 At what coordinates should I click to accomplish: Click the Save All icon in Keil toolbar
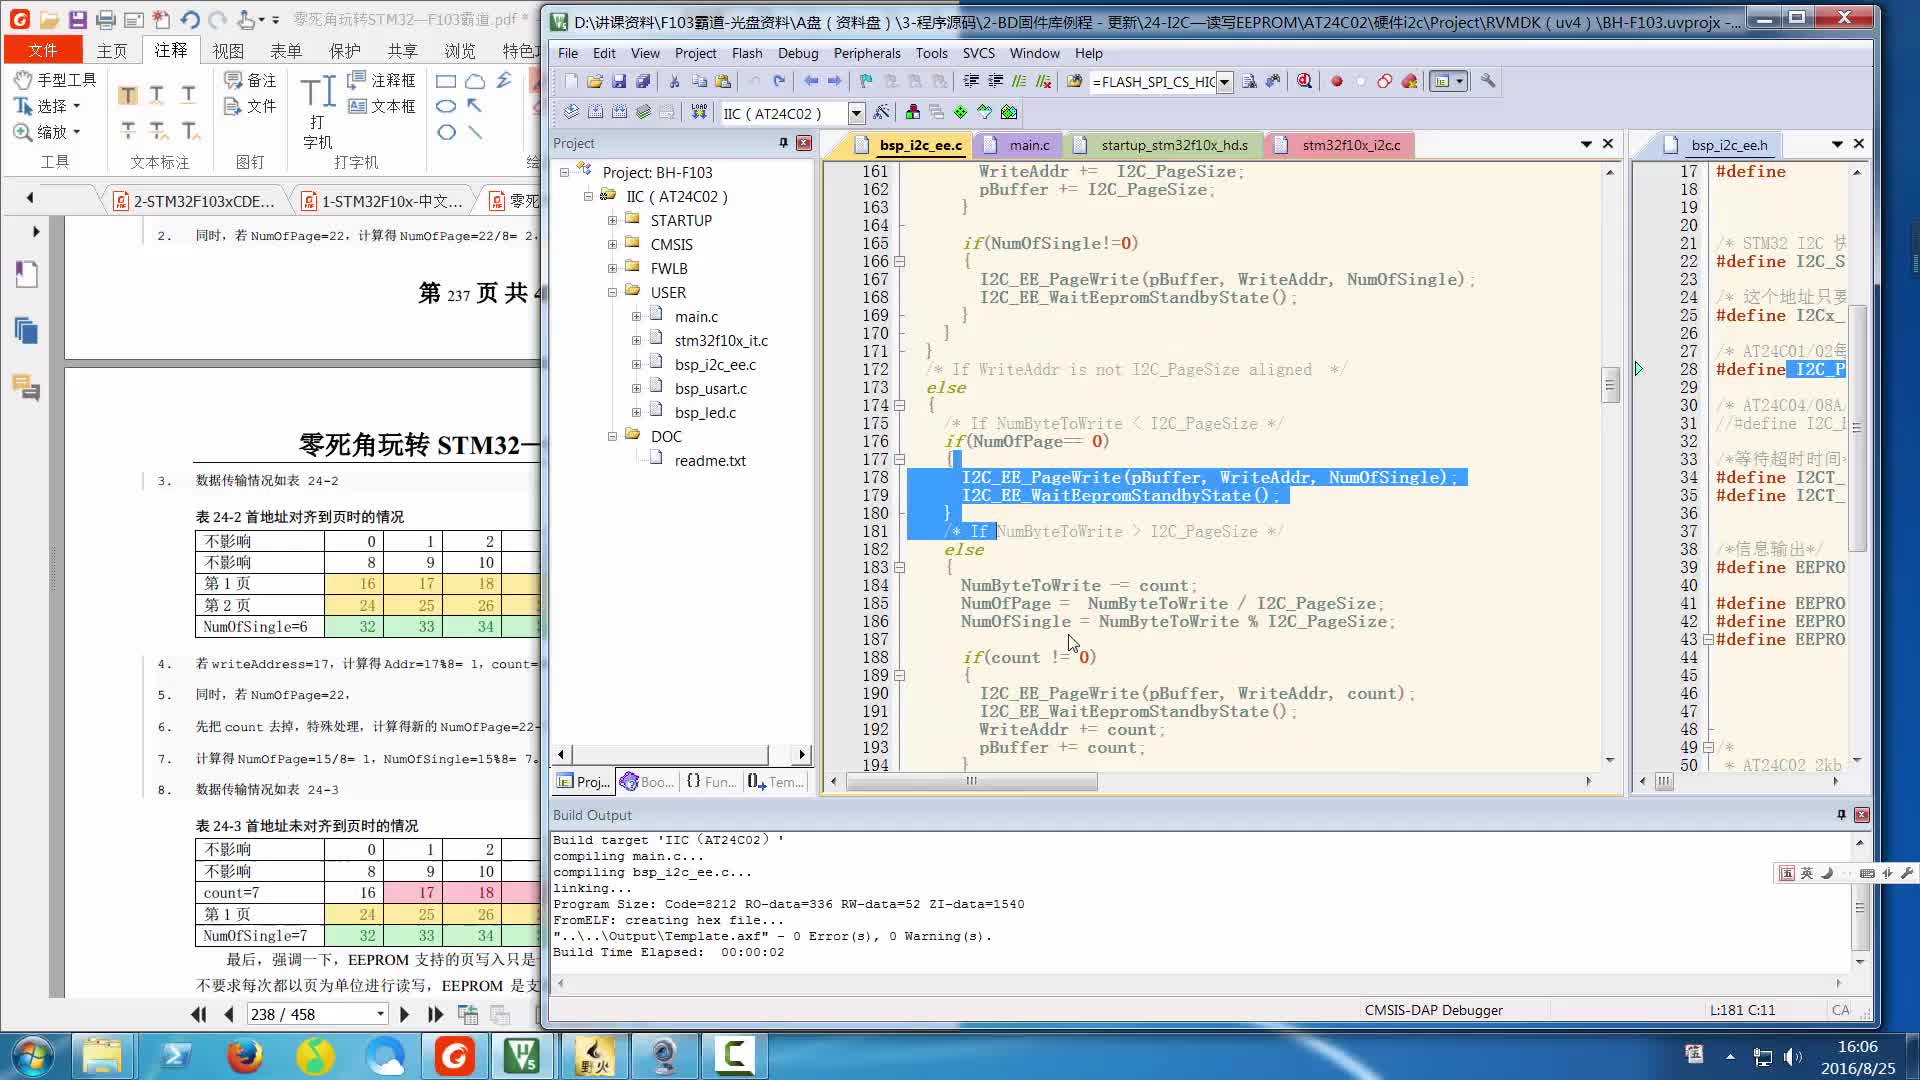(x=643, y=82)
